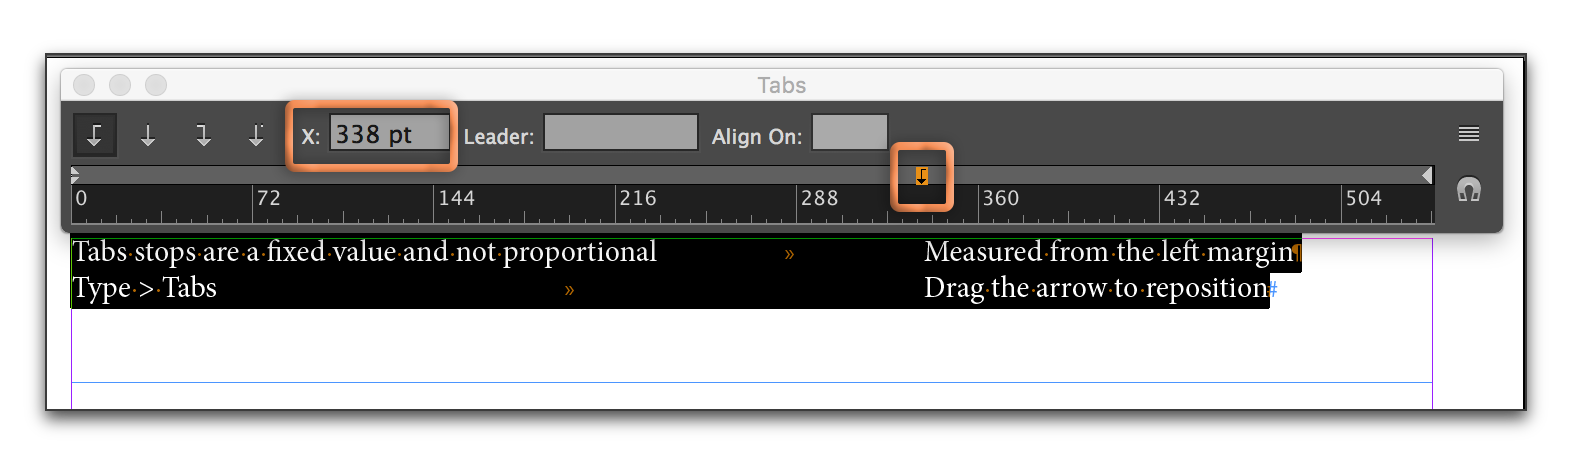Select the Center-Justified Tab button
The height and width of the screenshot is (463, 1573).
click(x=148, y=135)
